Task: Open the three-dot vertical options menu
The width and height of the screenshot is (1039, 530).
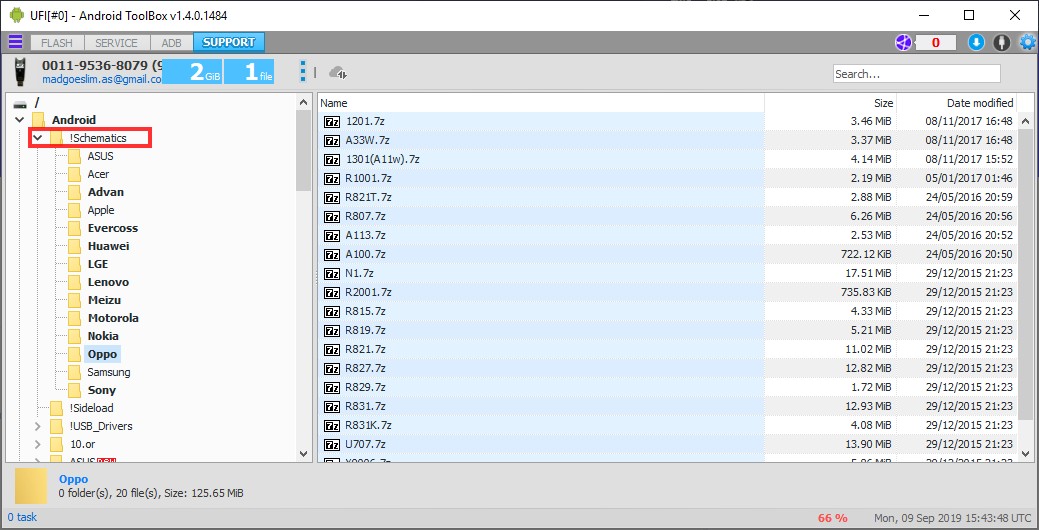Action: pos(302,72)
